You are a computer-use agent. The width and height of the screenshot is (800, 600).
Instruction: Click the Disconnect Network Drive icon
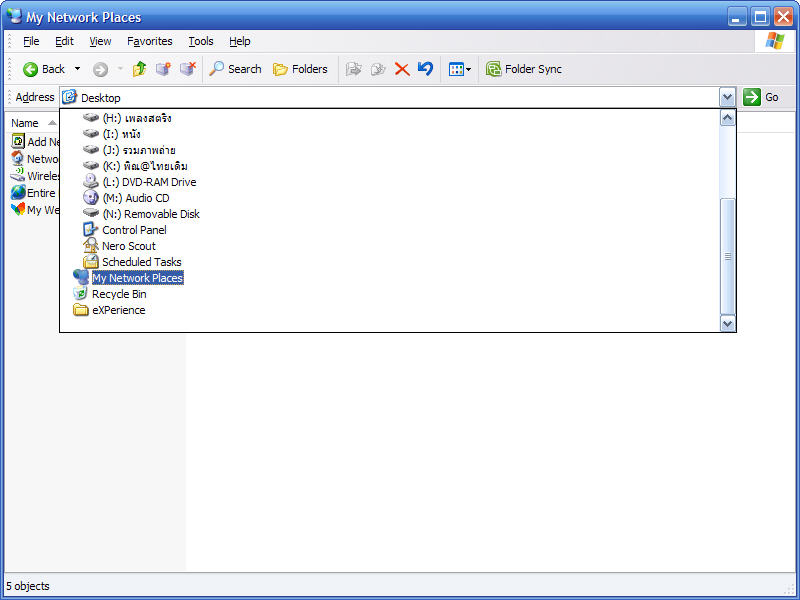(x=188, y=69)
